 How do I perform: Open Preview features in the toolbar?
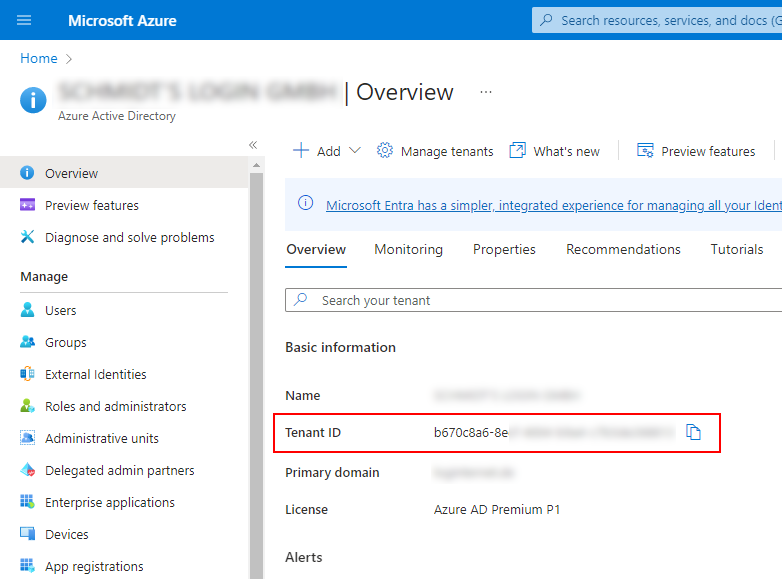708,151
